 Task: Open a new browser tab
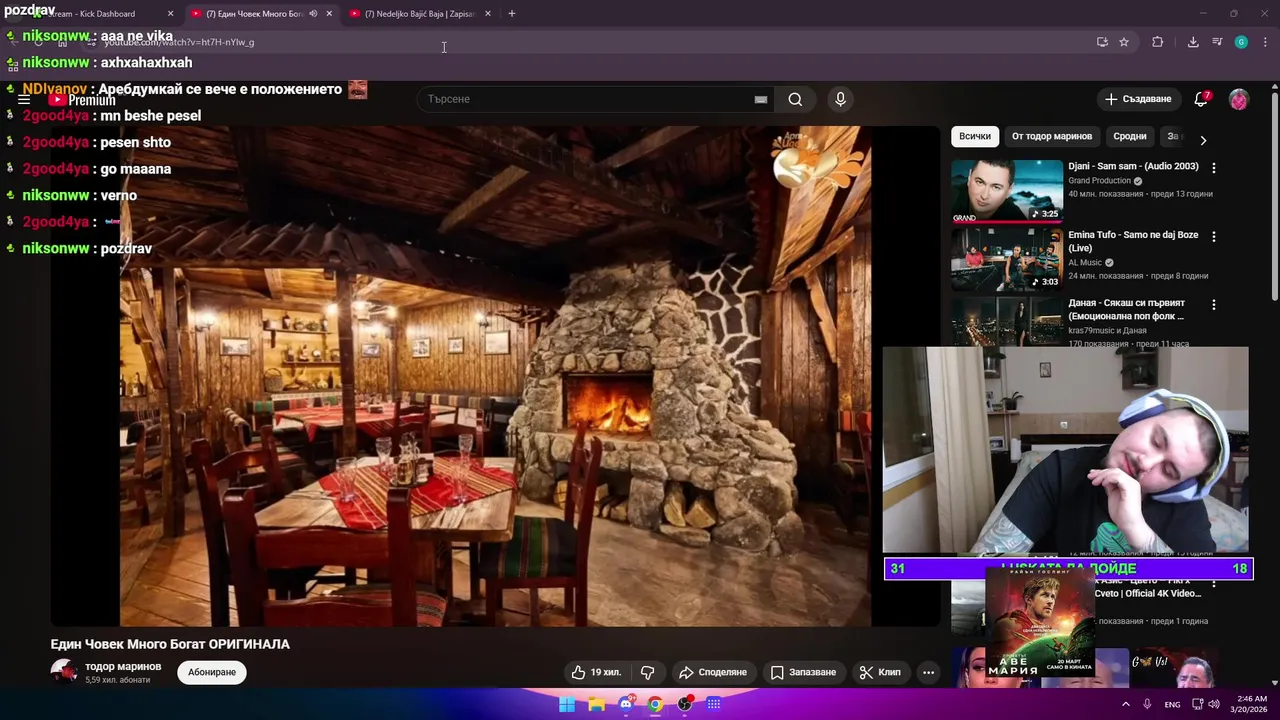[512, 14]
